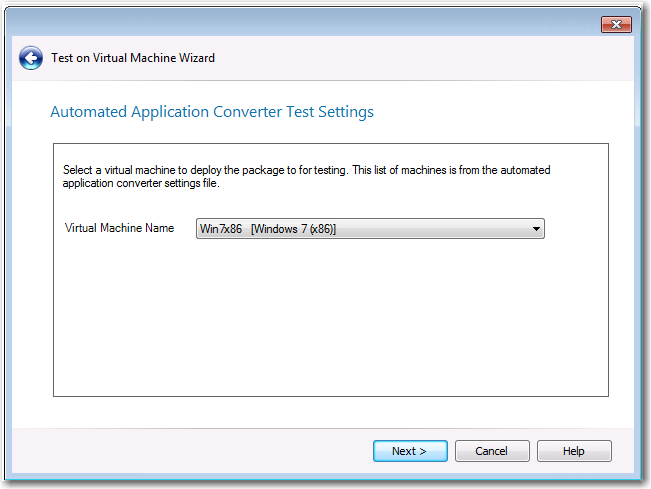Click the word 'Win7x86' in the combo box
The height and width of the screenshot is (489, 651).
pyautogui.click(x=220, y=229)
